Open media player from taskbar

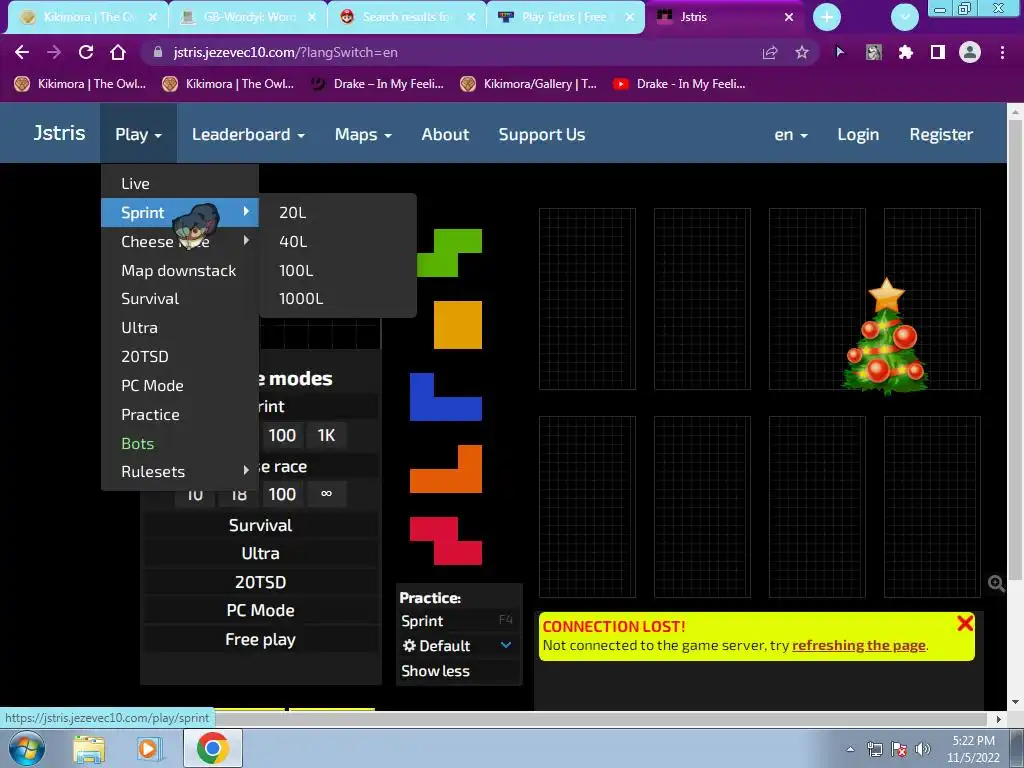149,749
